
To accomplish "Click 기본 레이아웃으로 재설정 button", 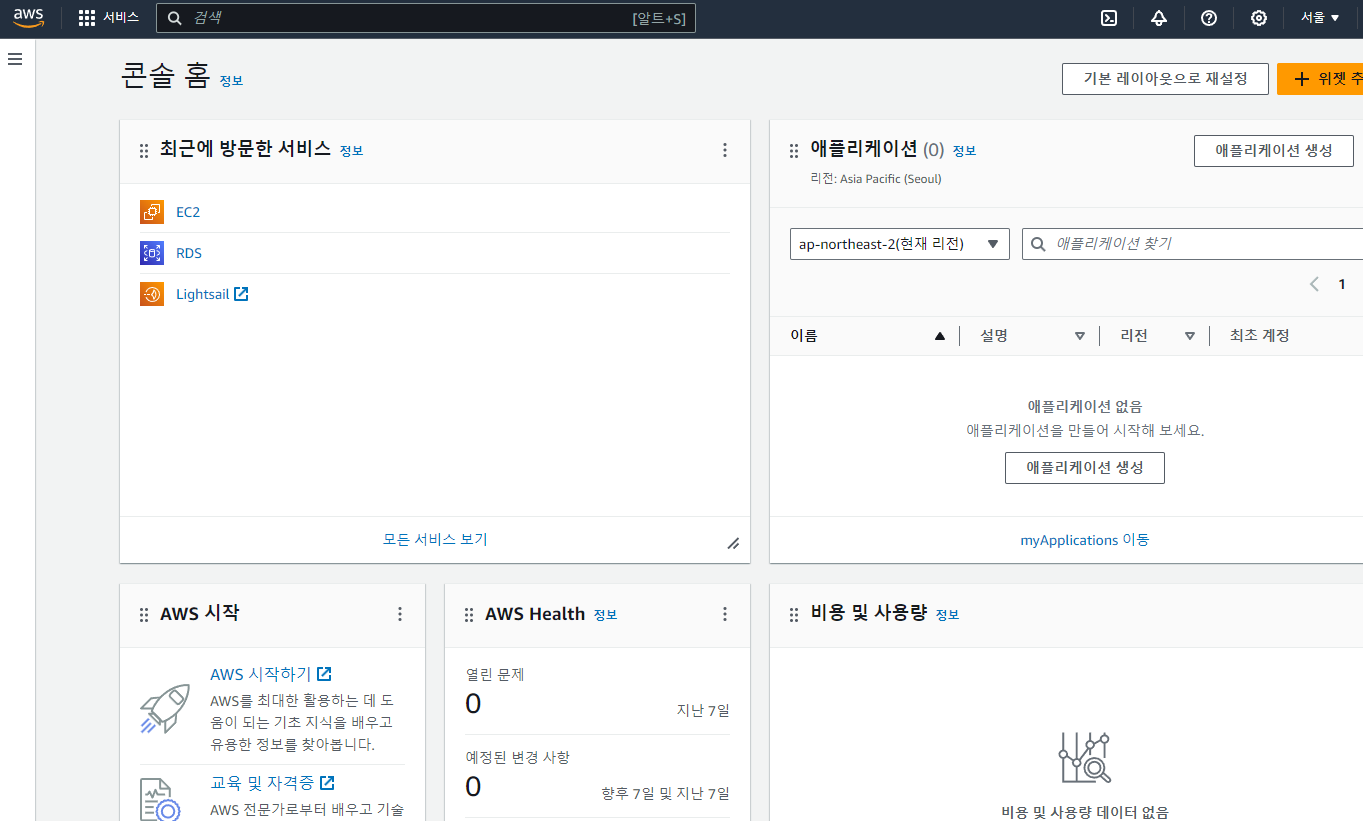I will click(1165, 79).
